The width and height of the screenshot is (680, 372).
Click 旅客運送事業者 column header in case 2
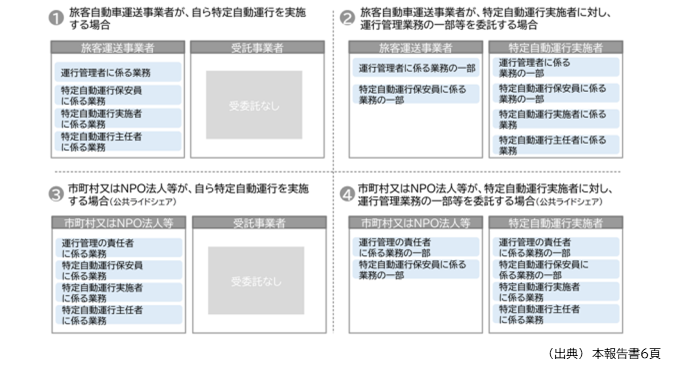point(415,47)
